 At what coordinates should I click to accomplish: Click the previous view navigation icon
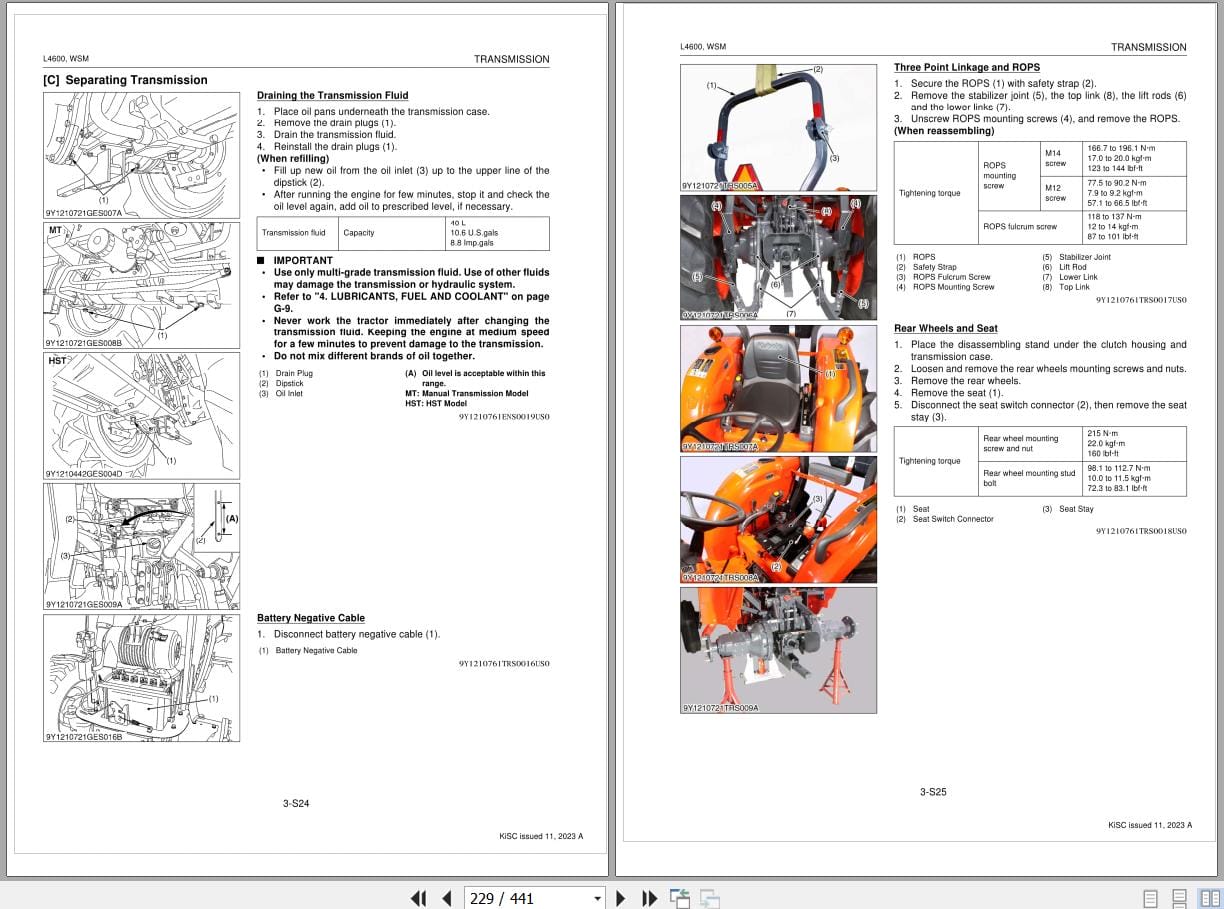click(x=680, y=898)
